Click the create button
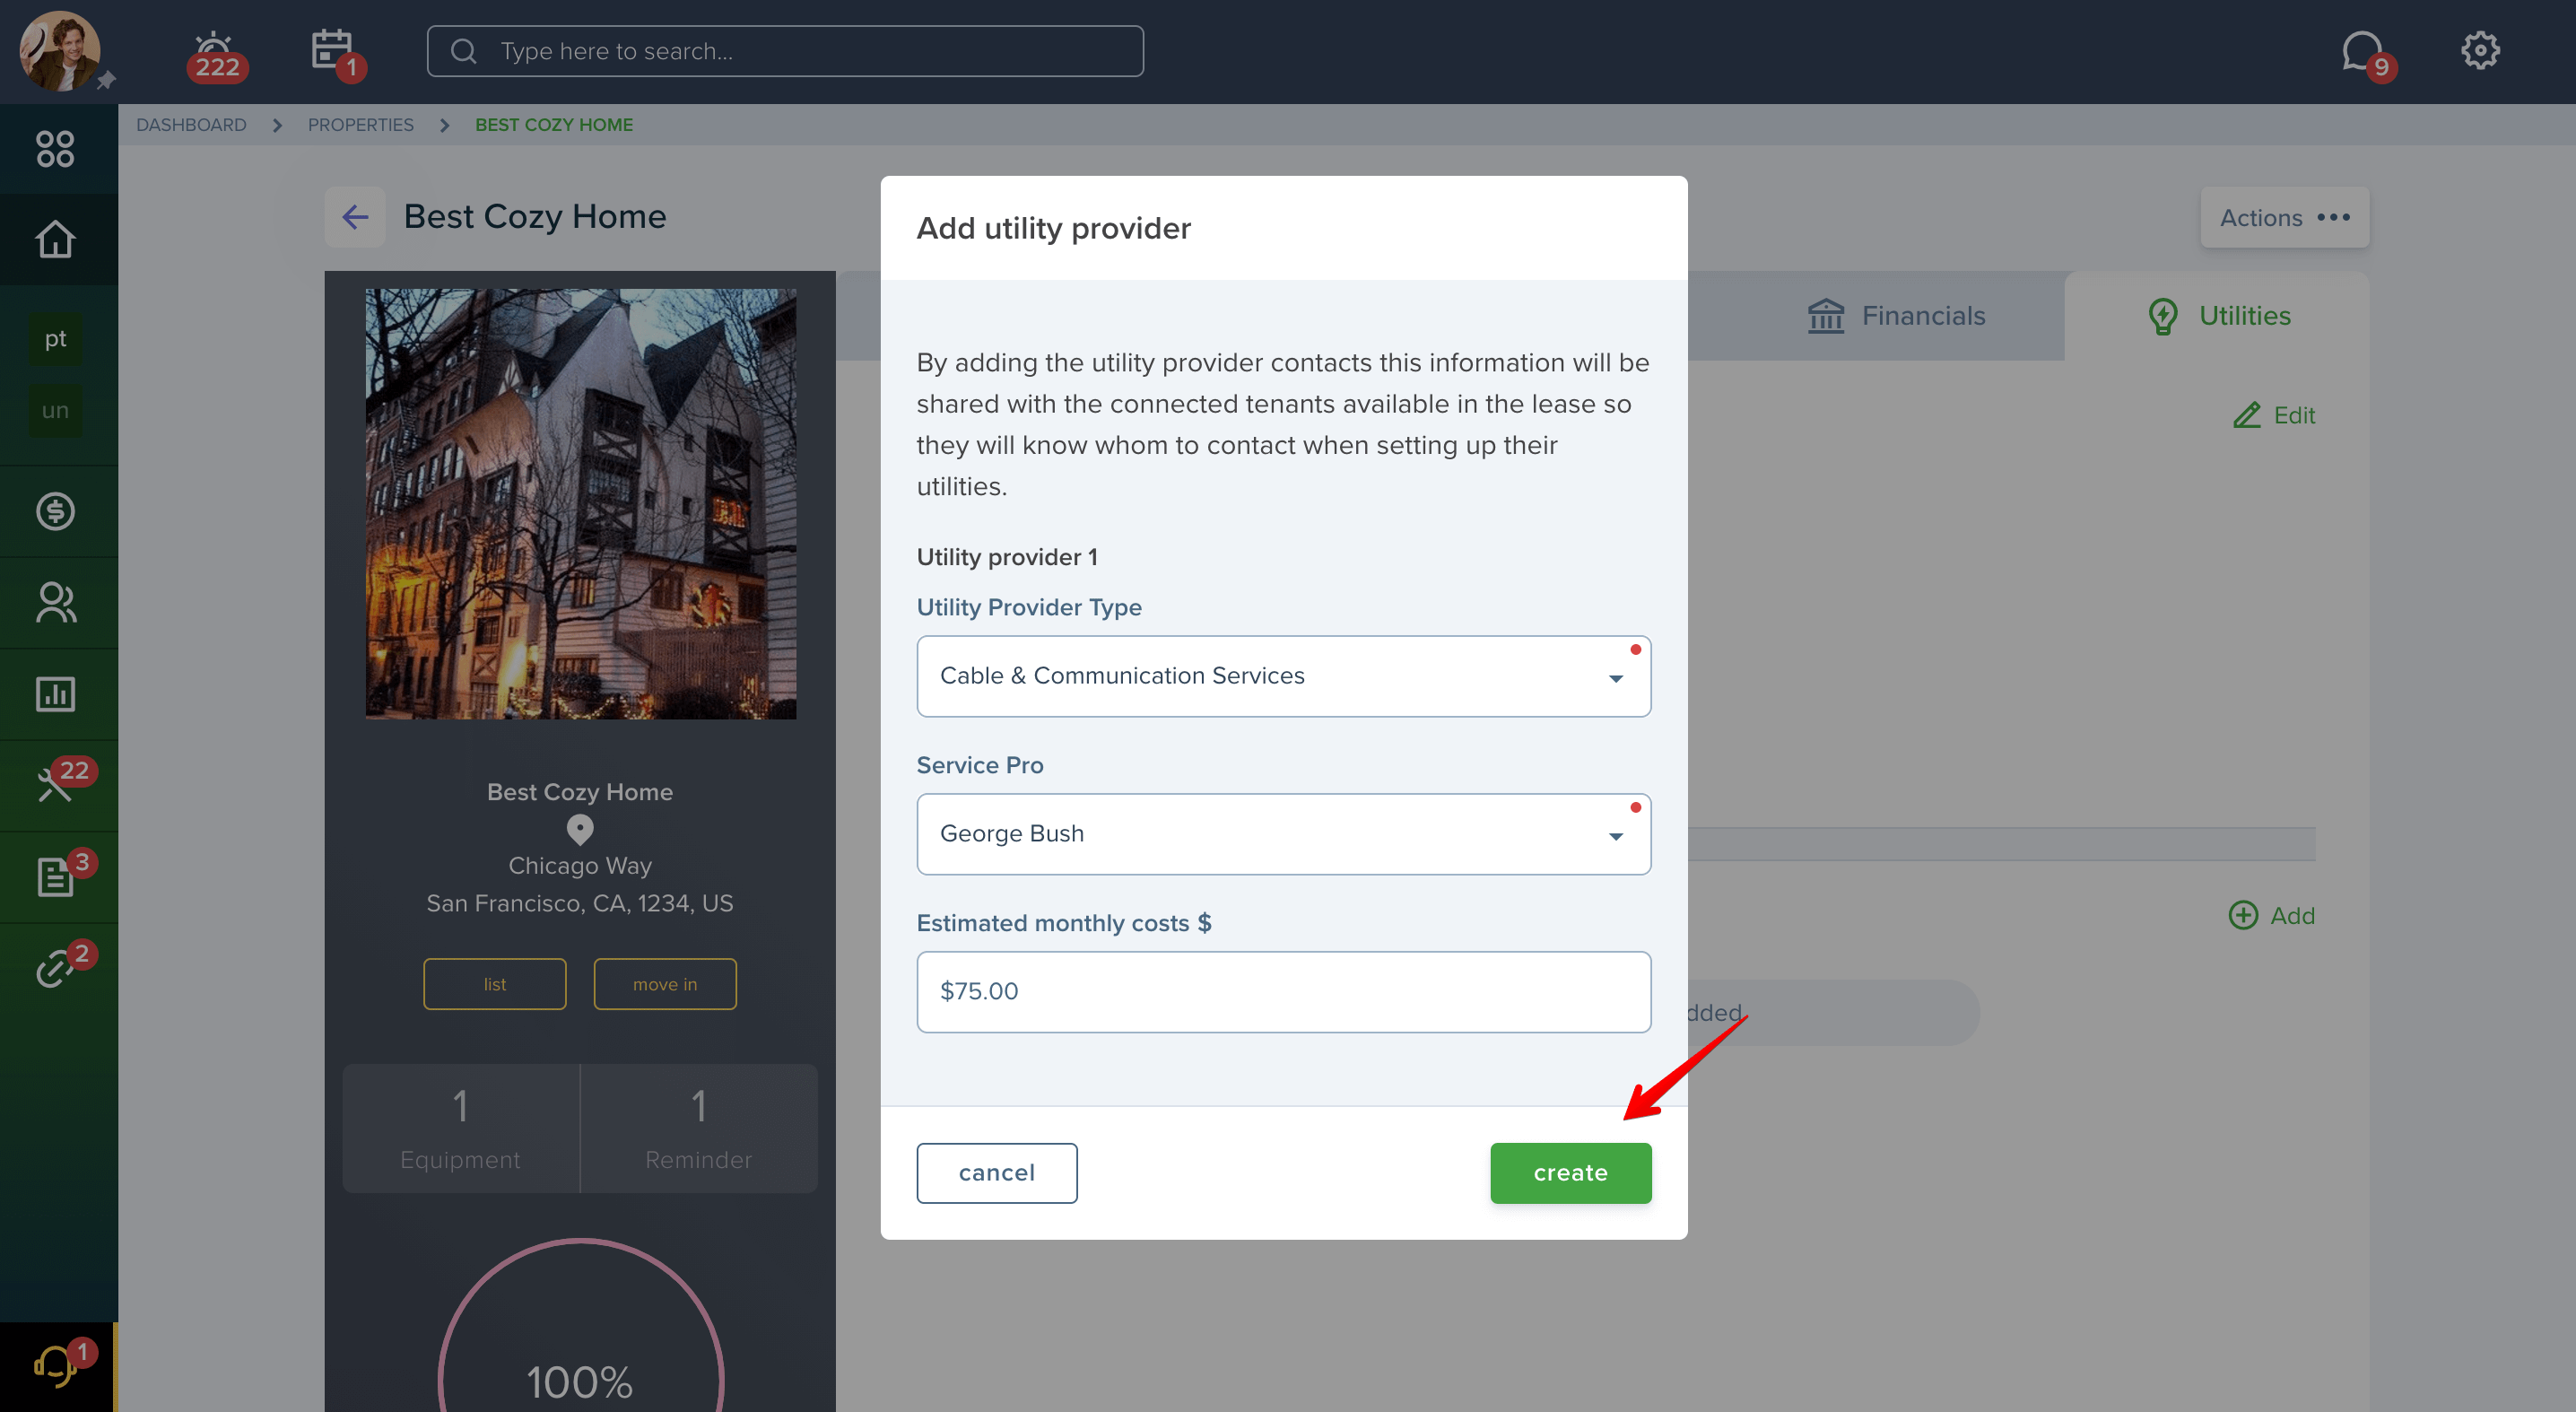Screen dimensions: 2576x1412 click(x=1570, y=1173)
